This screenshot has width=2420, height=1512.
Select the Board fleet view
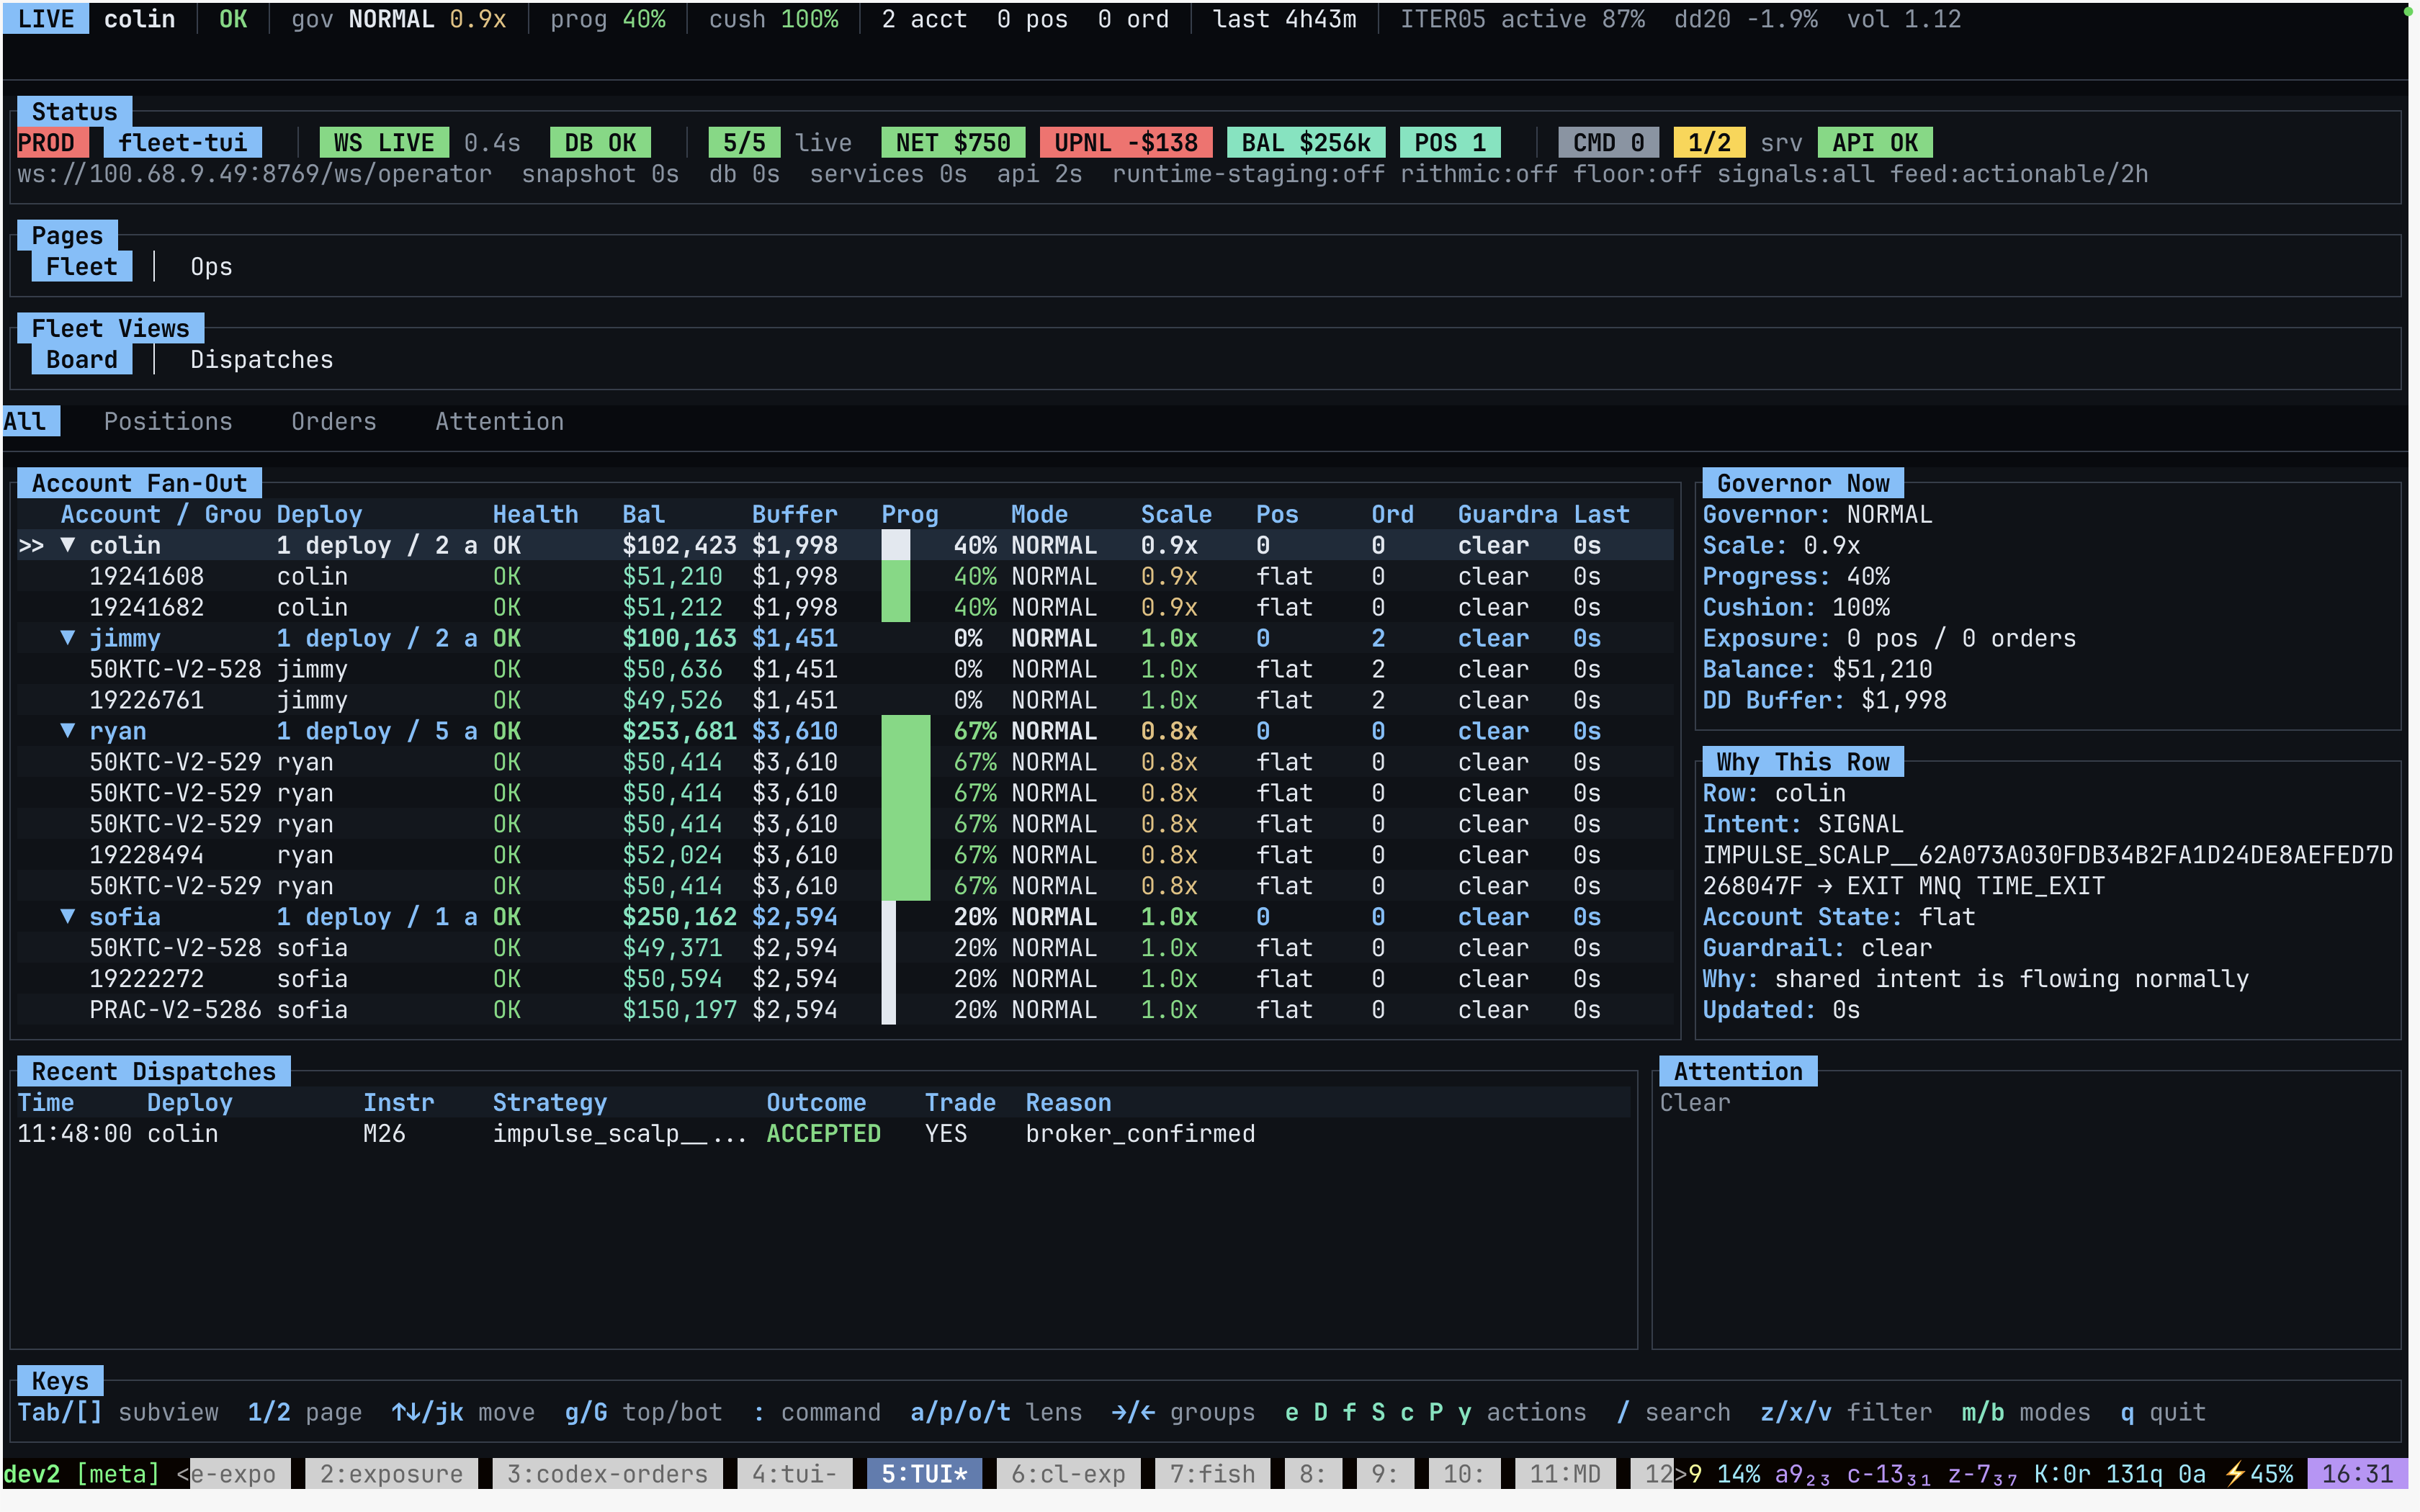click(81, 360)
